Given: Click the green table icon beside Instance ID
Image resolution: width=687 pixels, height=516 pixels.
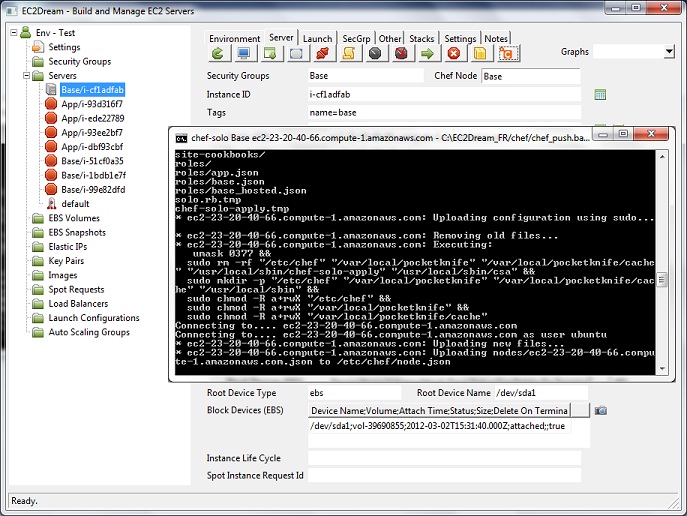Looking at the screenshot, I should click(x=600, y=94).
